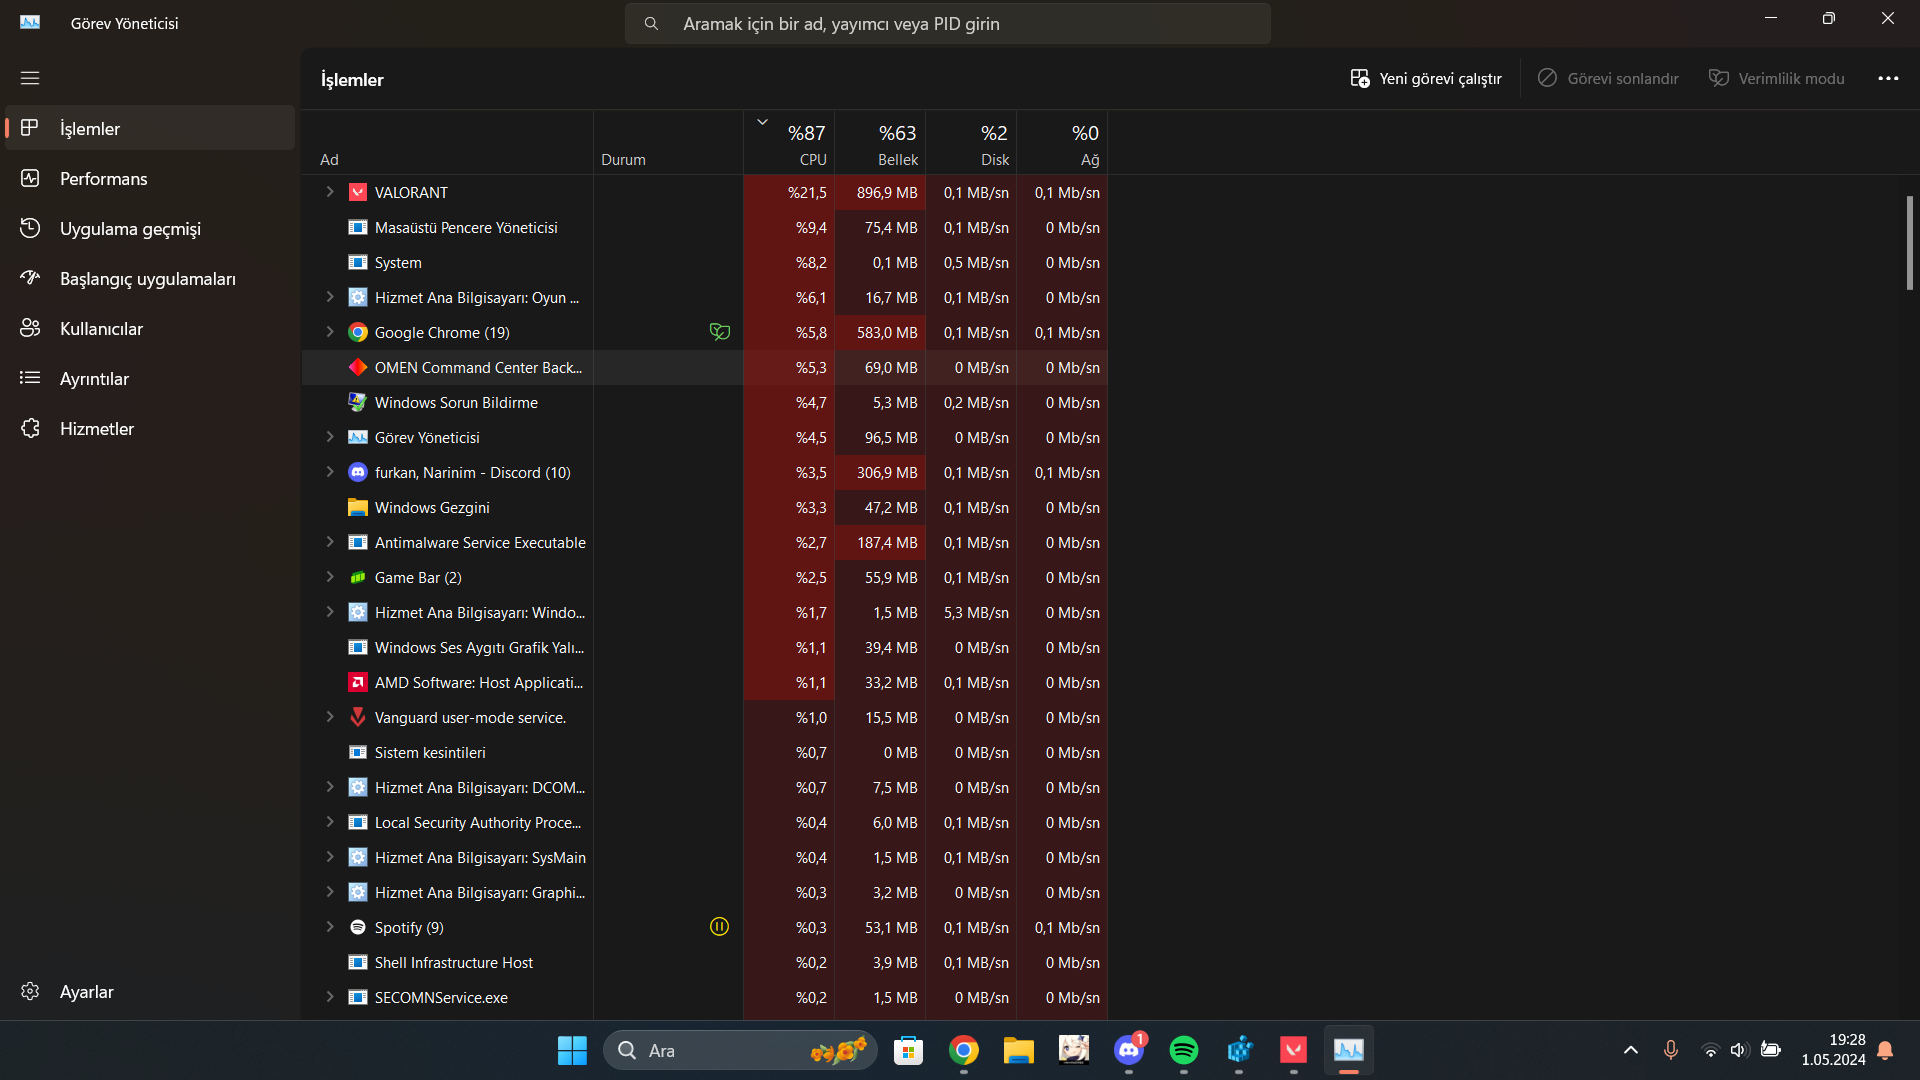Screen dimensions: 1920x1080
Task: Open the Uygulama geçmişi history icon
Action: coord(30,228)
